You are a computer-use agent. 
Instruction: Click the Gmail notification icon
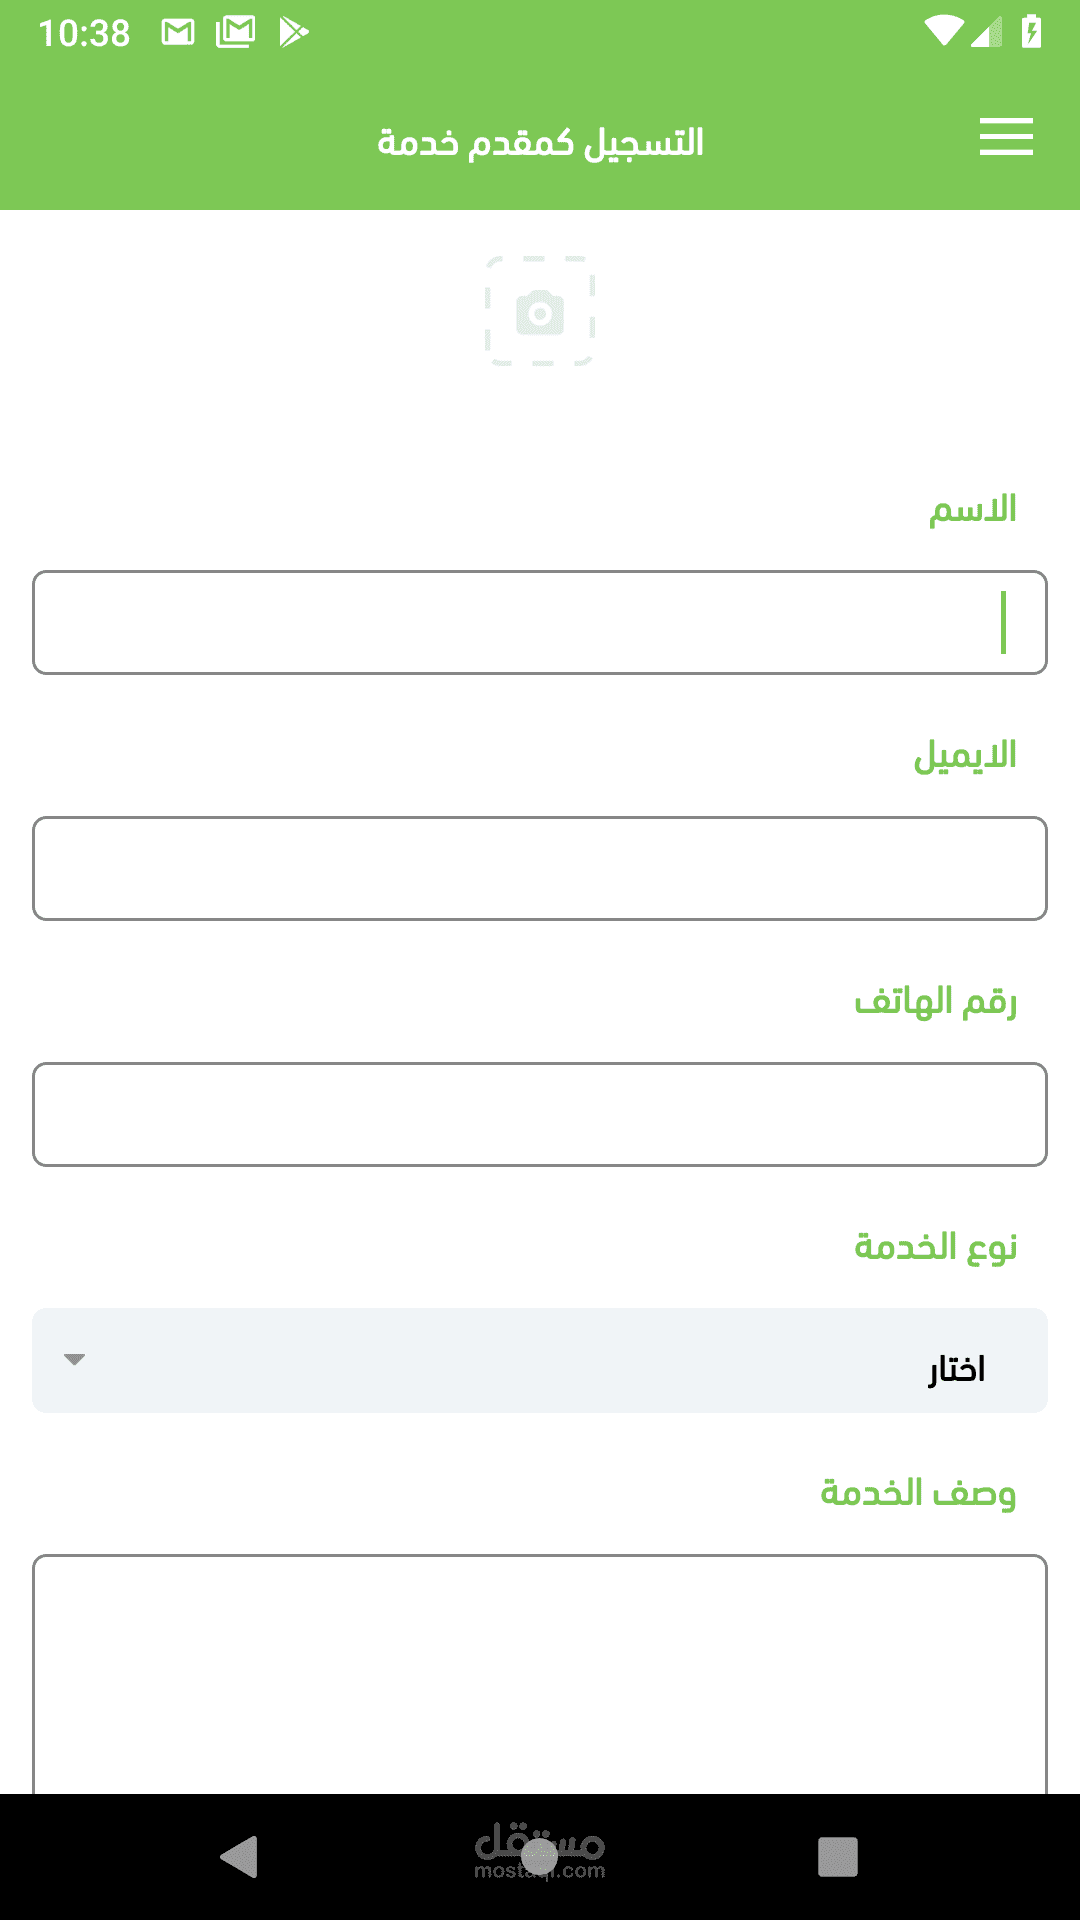pos(178,33)
